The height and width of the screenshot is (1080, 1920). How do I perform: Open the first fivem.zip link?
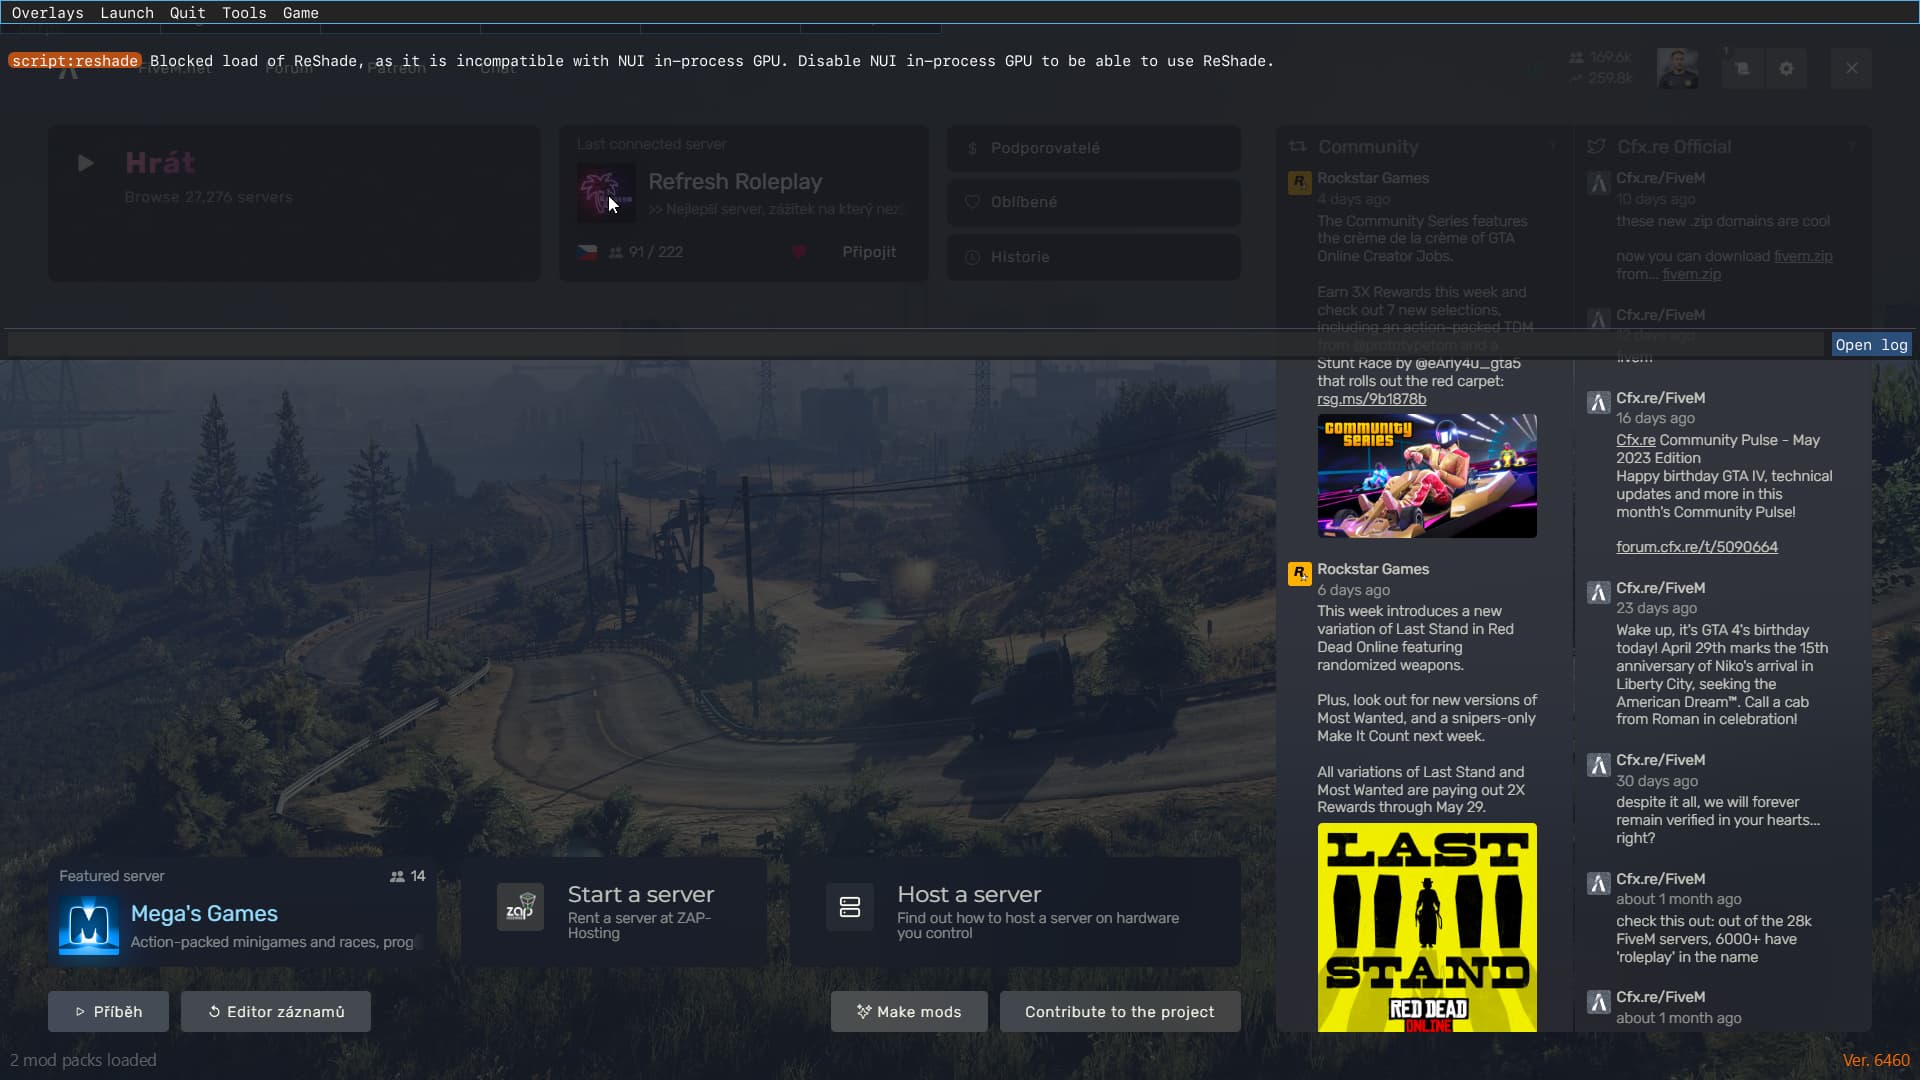(x=1803, y=256)
